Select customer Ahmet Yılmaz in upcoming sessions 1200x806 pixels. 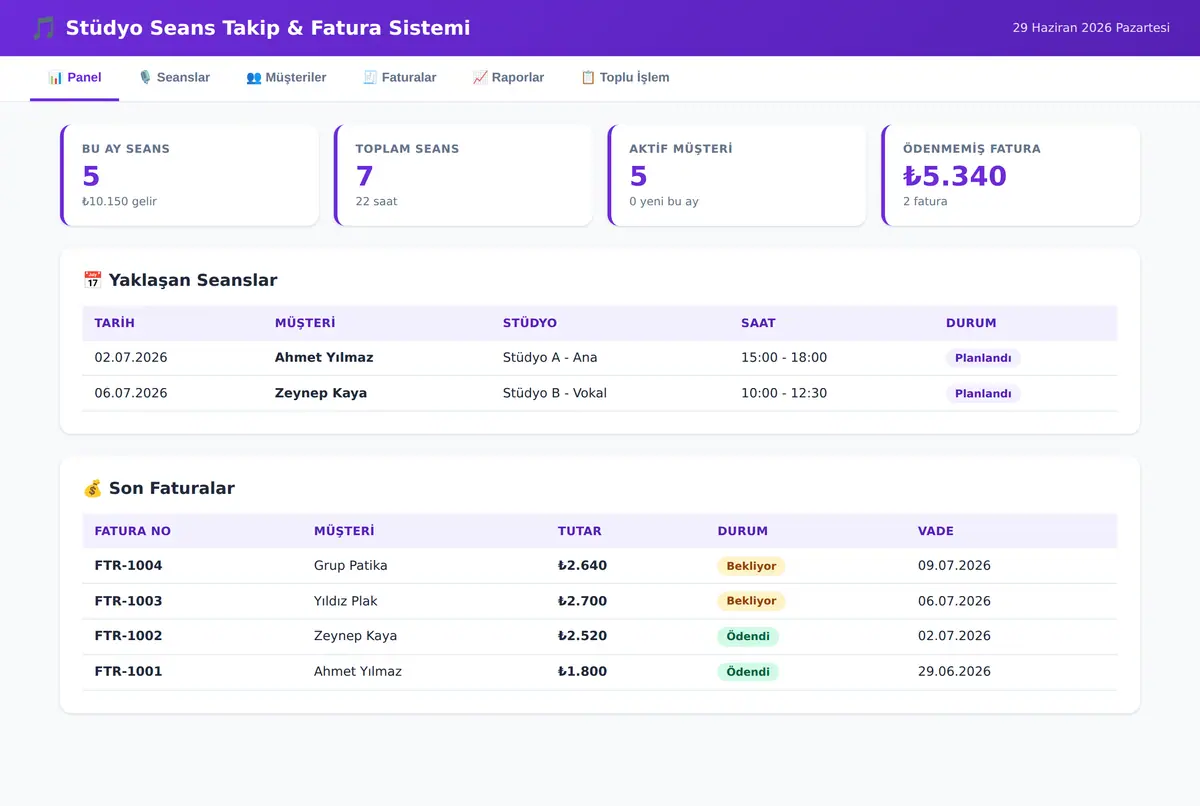[324, 358]
